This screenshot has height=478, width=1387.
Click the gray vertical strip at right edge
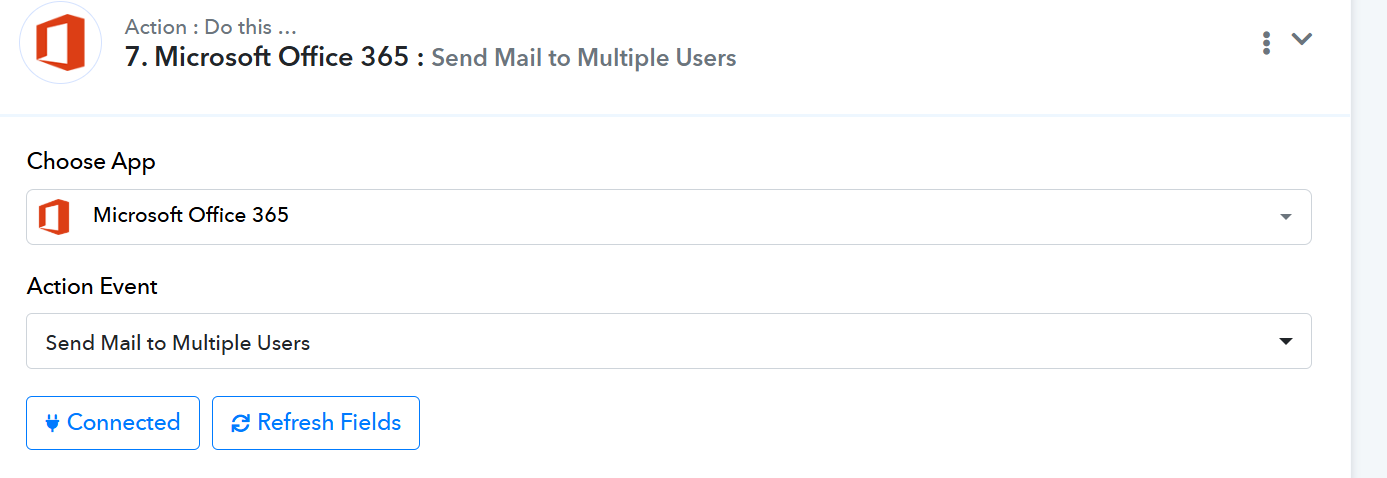coord(1369,239)
